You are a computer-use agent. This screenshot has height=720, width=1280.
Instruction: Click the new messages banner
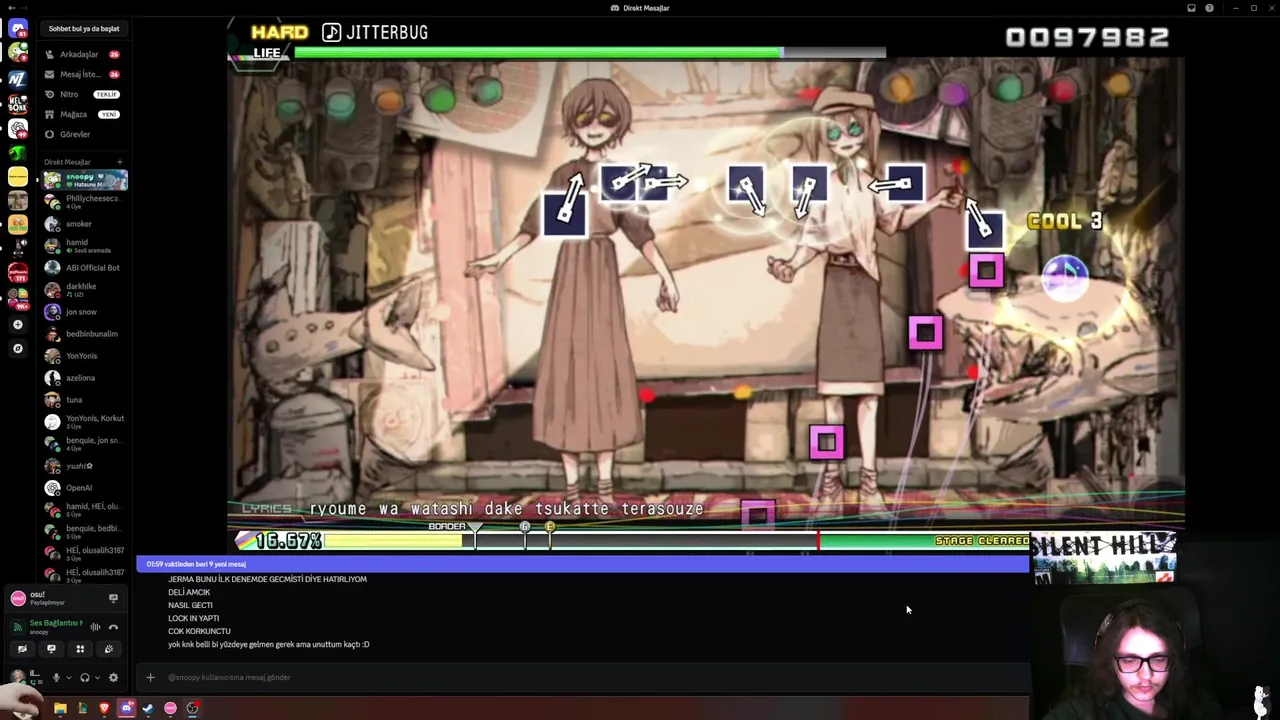[x=582, y=564]
